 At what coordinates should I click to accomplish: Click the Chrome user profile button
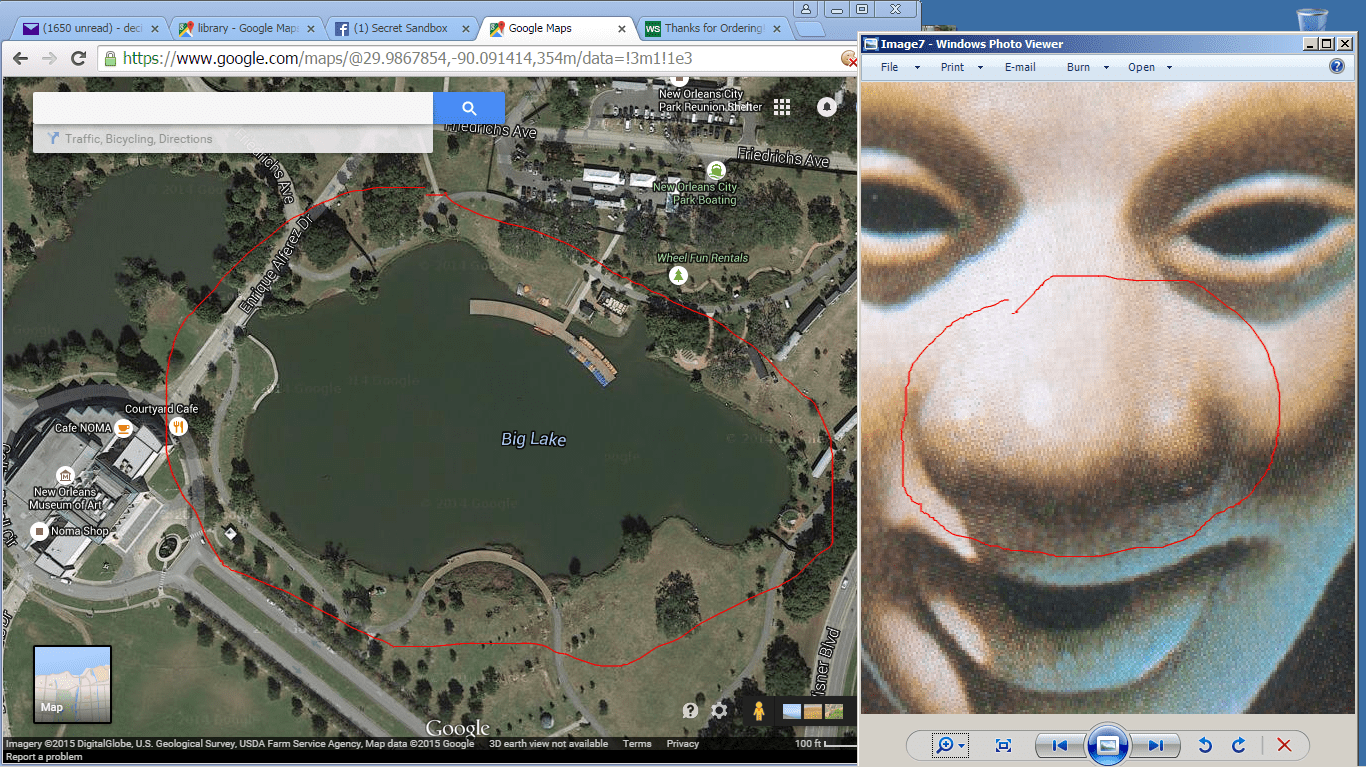click(804, 8)
